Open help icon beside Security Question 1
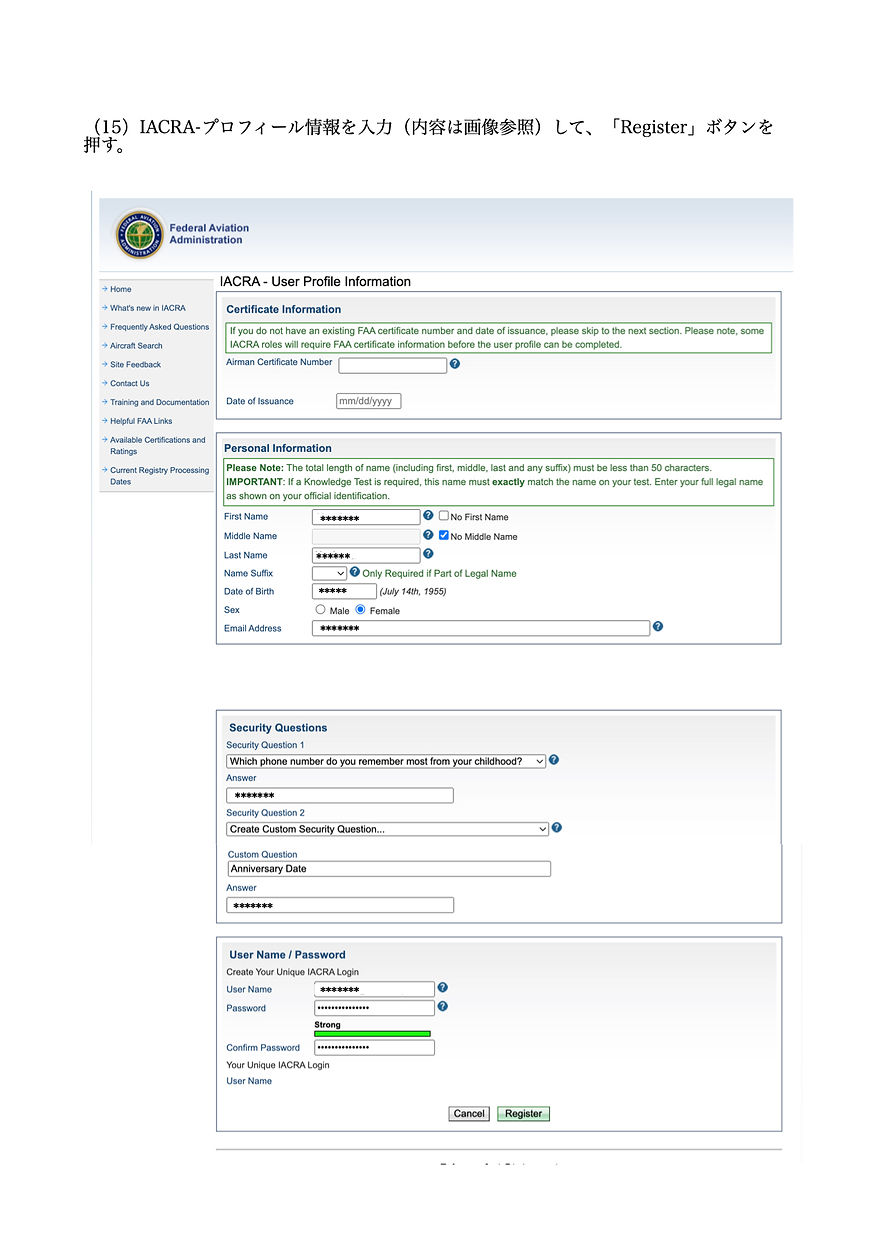 pos(554,760)
